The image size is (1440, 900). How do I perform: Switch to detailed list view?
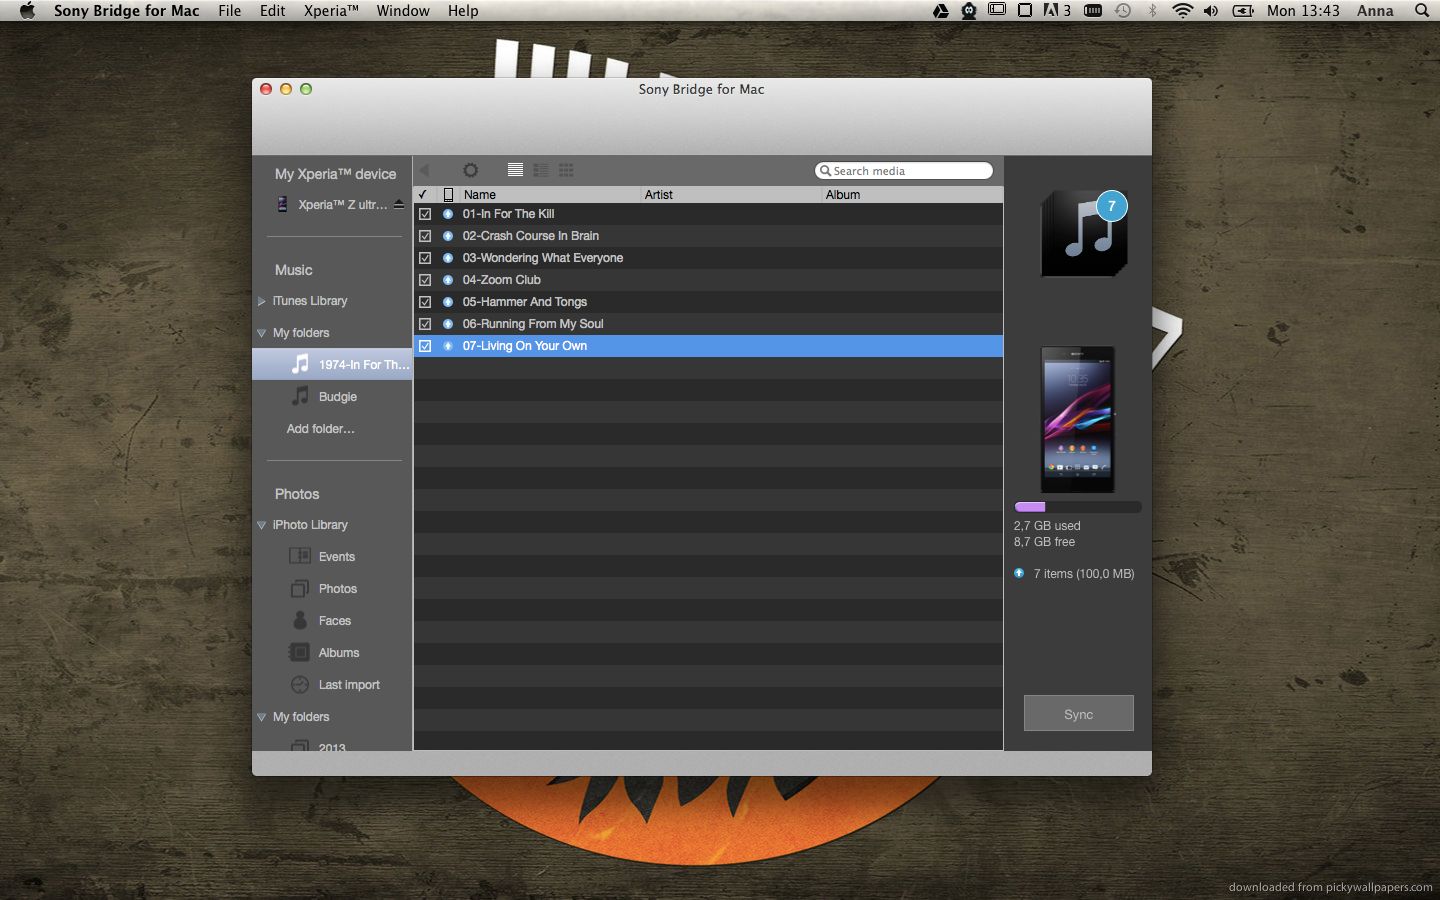(x=541, y=170)
